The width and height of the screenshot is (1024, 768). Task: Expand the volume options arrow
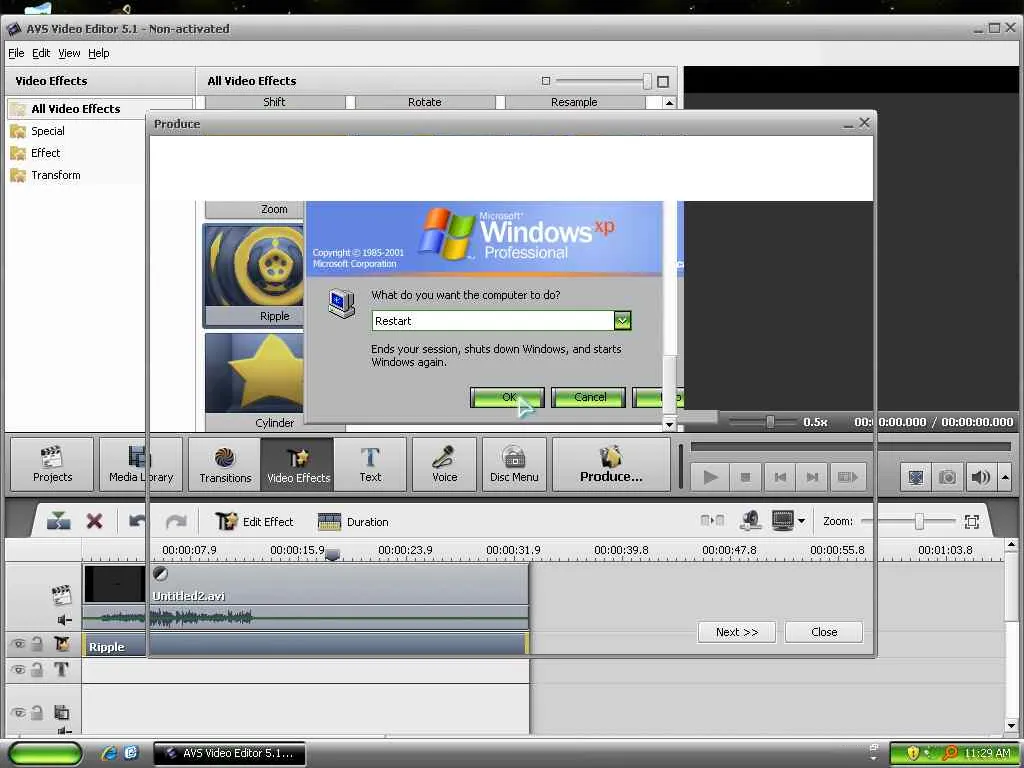[x=1005, y=477]
